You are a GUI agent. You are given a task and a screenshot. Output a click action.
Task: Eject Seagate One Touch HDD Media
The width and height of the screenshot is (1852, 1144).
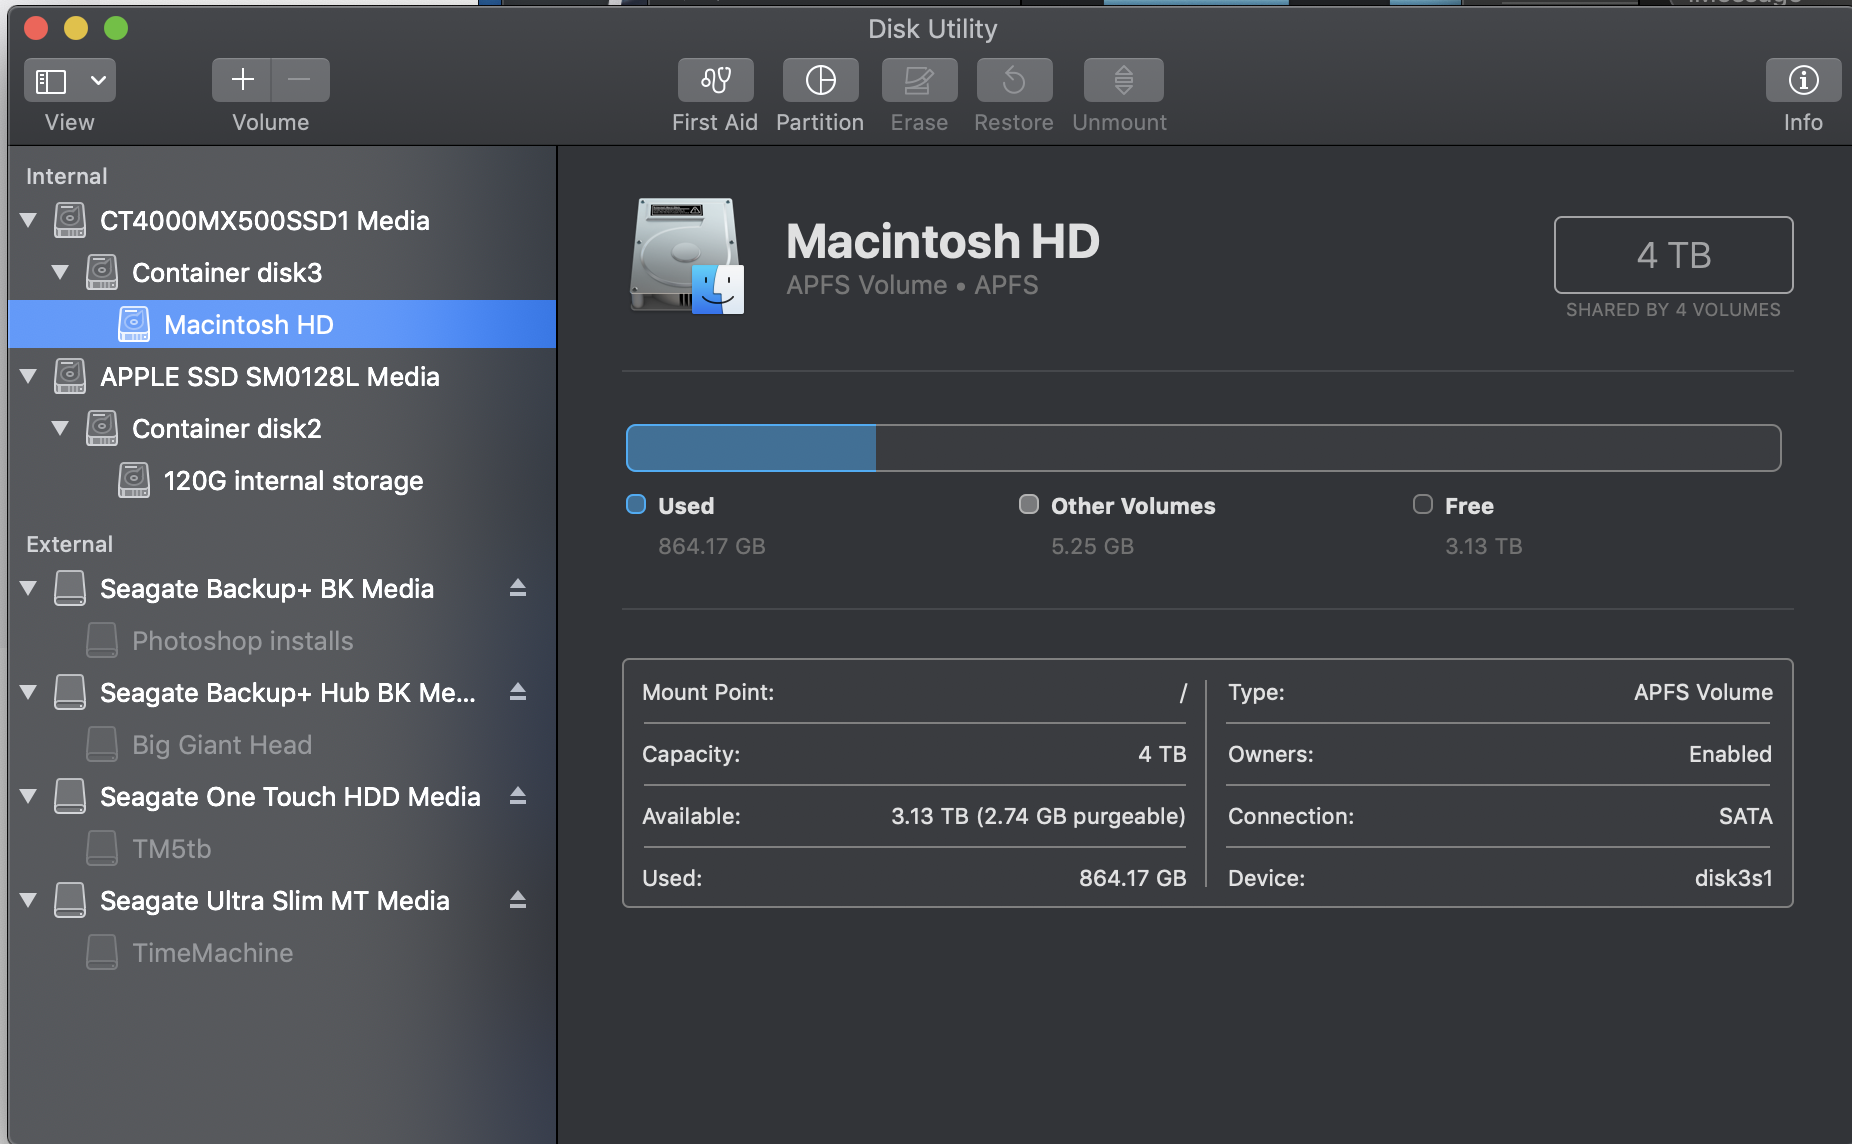coord(518,796)
